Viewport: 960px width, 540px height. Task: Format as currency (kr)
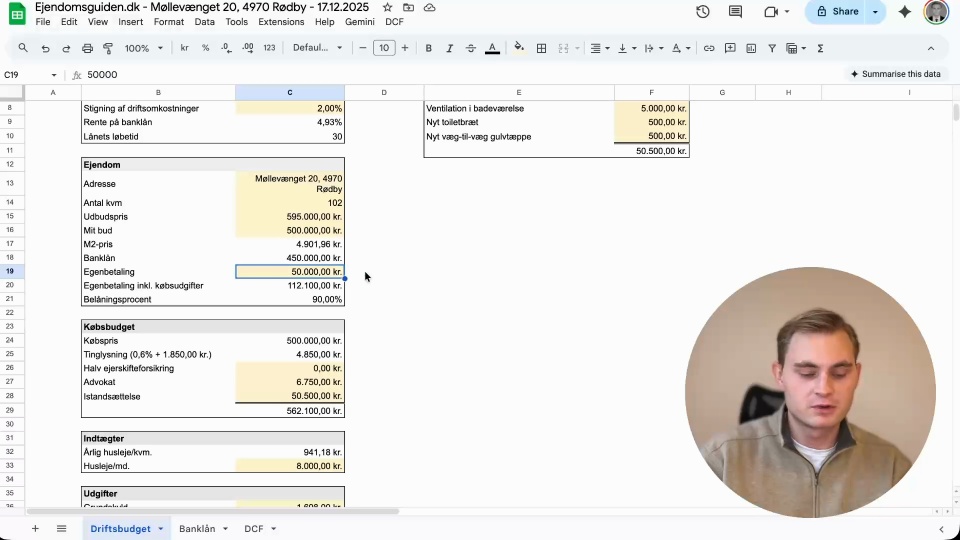click(184, 48)
